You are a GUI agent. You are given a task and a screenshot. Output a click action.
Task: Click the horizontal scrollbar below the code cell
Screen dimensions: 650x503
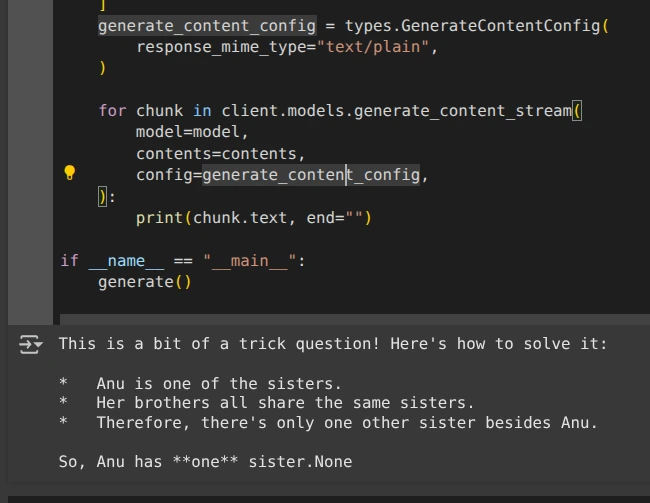350,320
